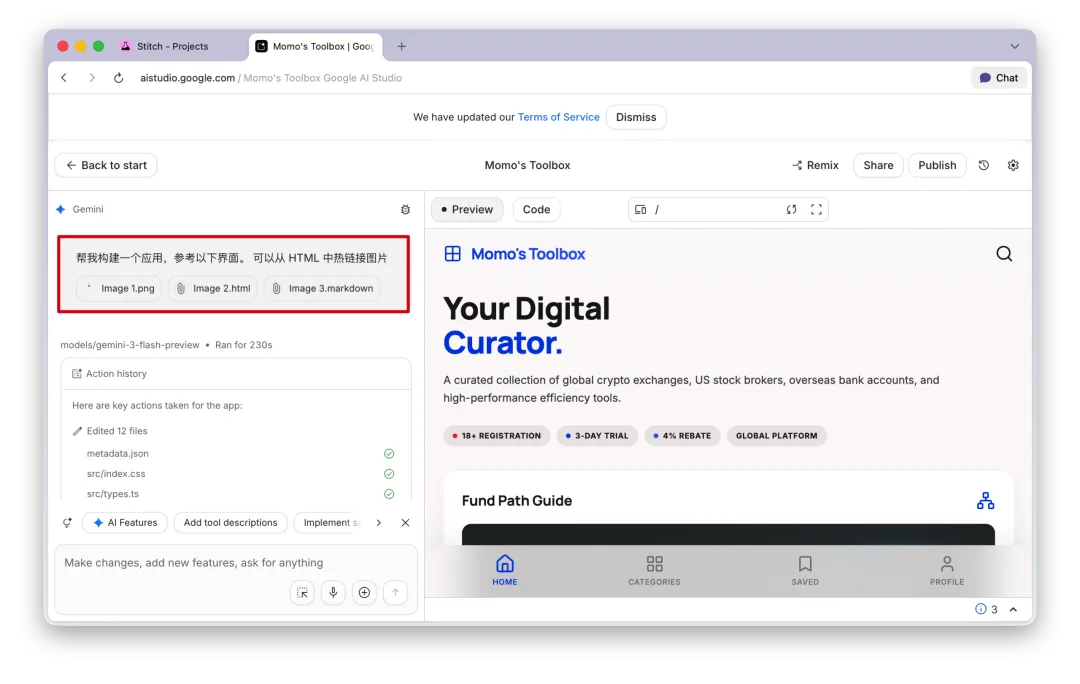1080x684 pixels.
Task: Open version history clock icon
Action: click(984, 165)
